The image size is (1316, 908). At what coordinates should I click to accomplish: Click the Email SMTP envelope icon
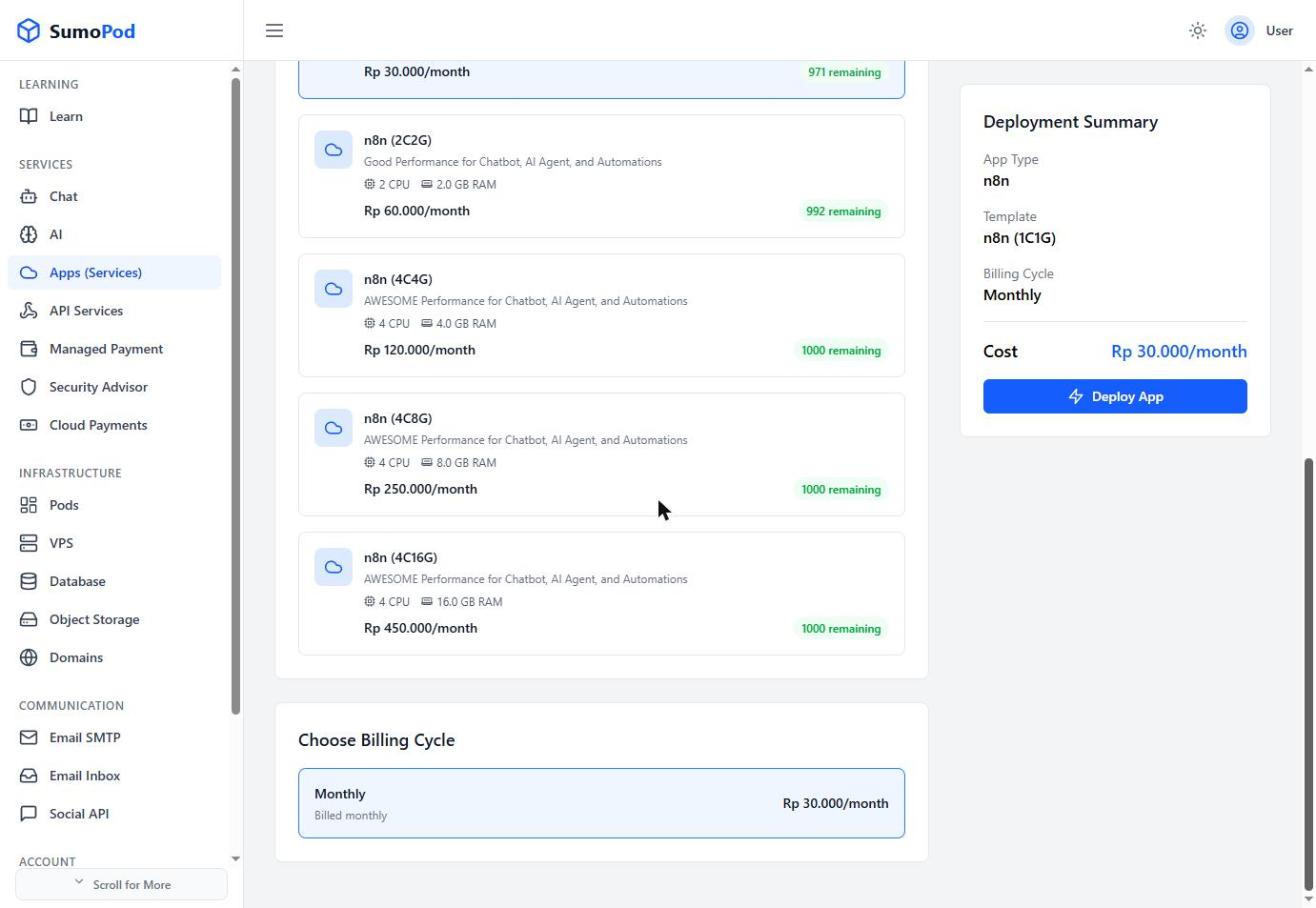(29, 737)
